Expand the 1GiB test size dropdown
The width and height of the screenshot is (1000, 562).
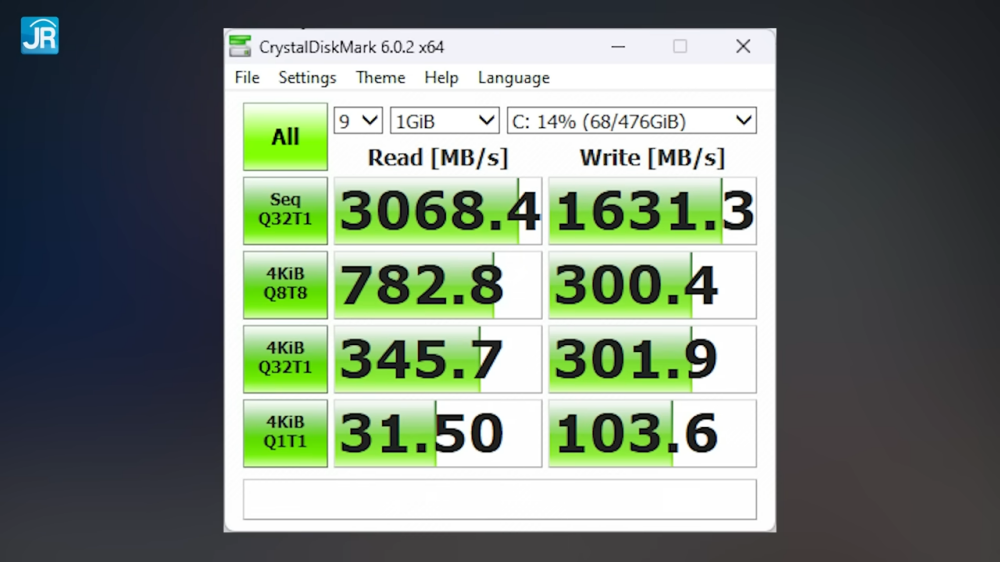444,121
